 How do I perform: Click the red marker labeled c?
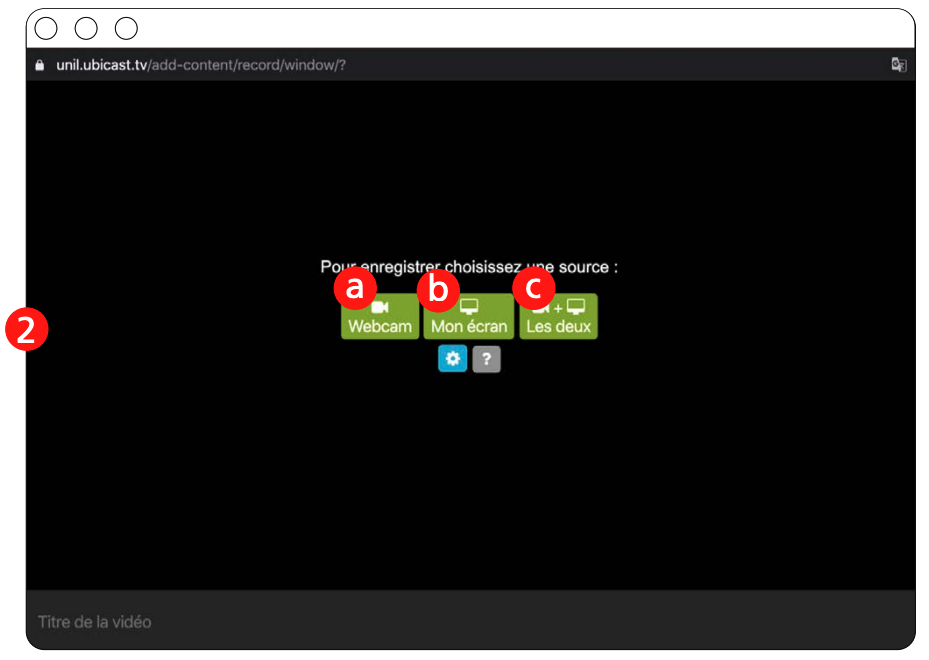tap(534, 288)
